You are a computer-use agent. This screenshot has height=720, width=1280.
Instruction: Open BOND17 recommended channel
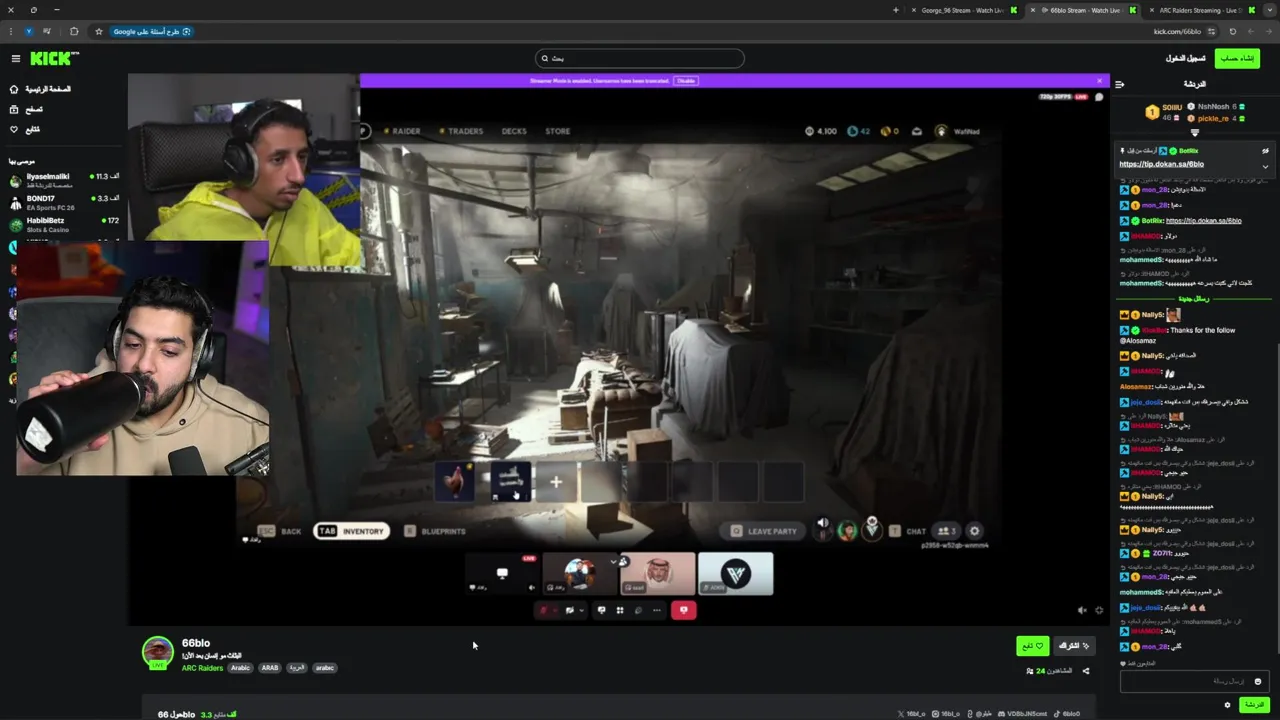coord(62,203)
